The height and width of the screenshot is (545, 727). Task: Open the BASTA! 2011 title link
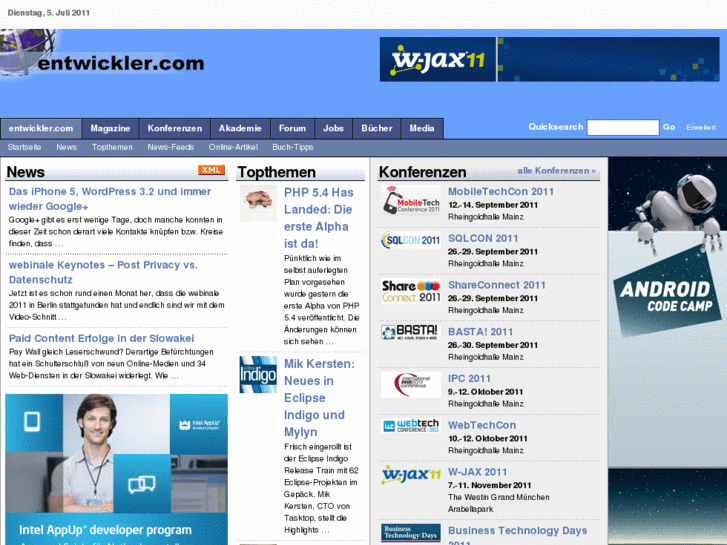pos(480,332)
